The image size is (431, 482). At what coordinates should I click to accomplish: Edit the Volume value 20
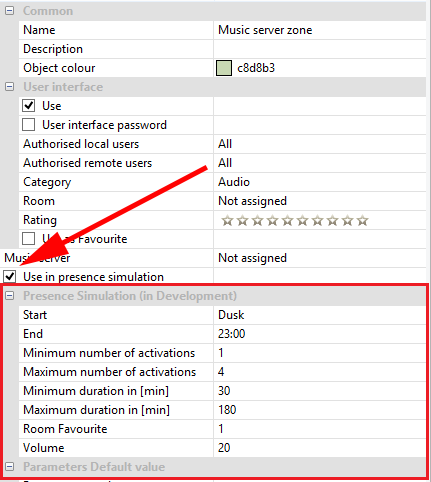319,448
